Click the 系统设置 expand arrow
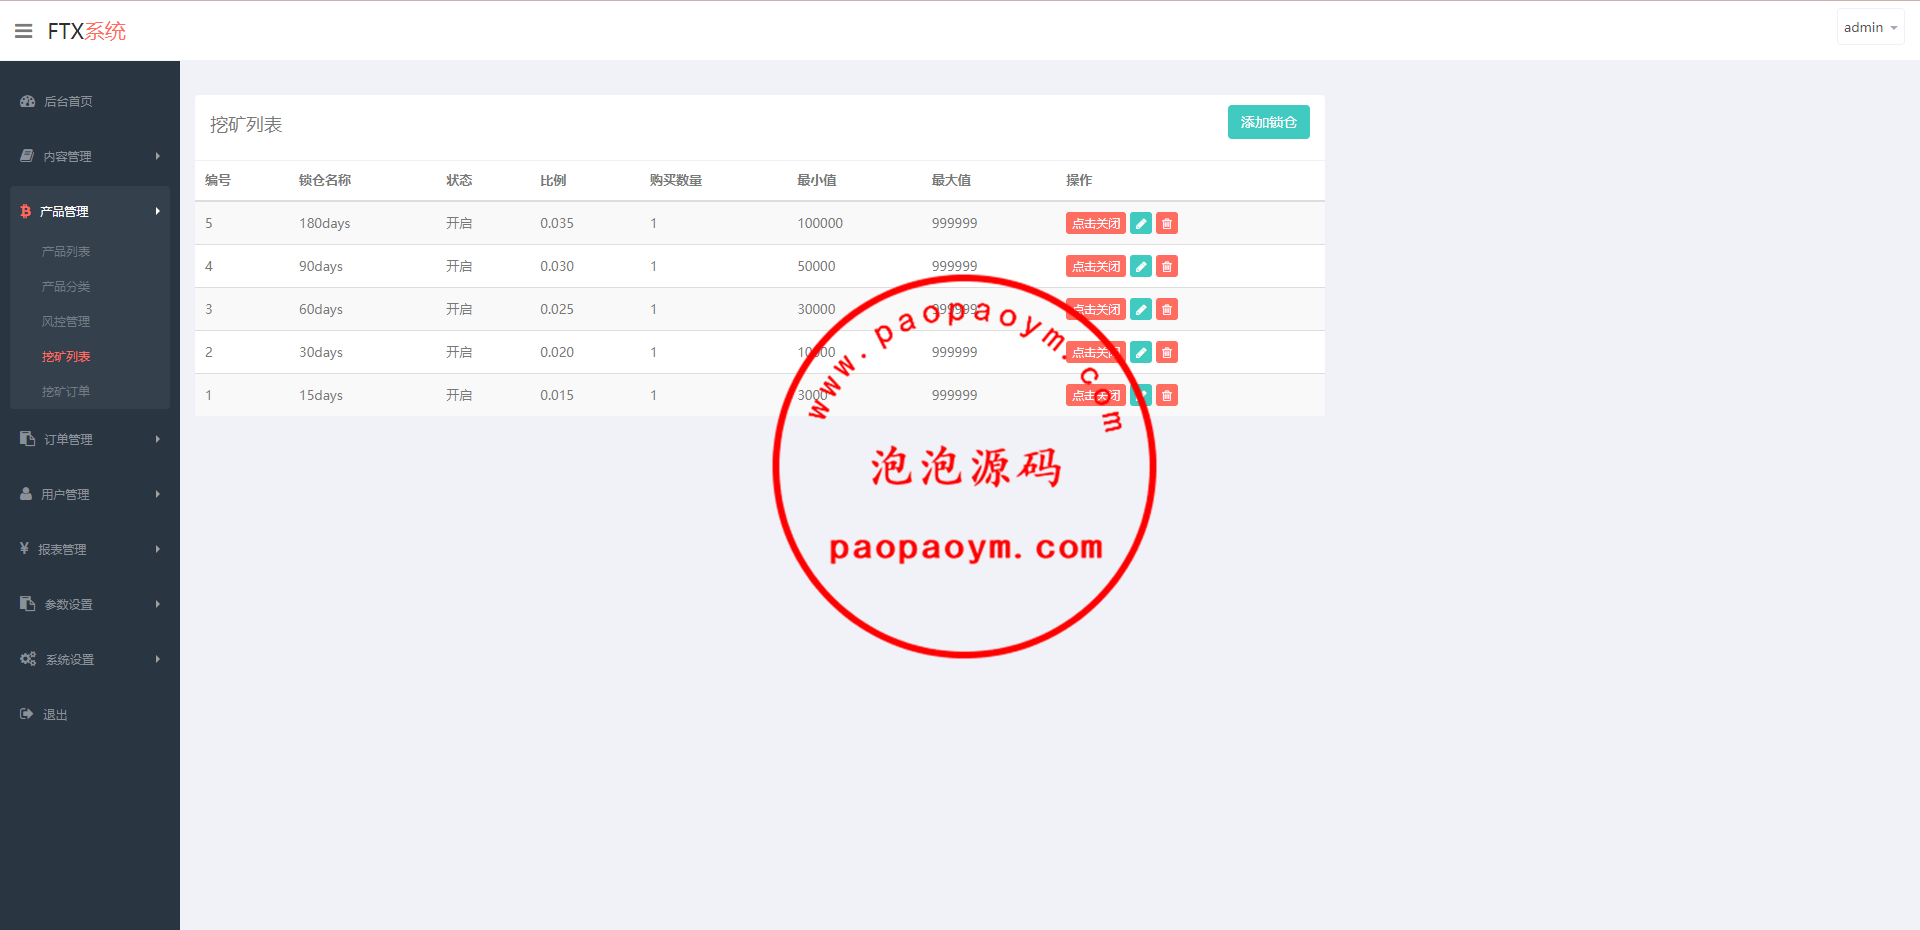Viewport: 1920px width, 930px height. coord(157,659)
